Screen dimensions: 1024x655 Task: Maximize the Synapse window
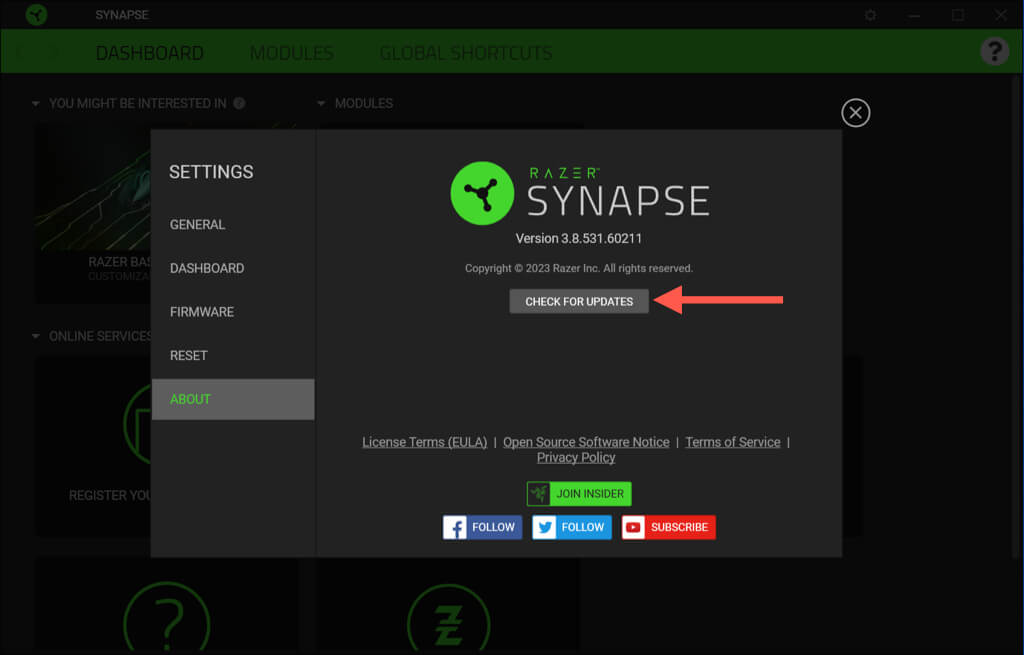point(957,14)
